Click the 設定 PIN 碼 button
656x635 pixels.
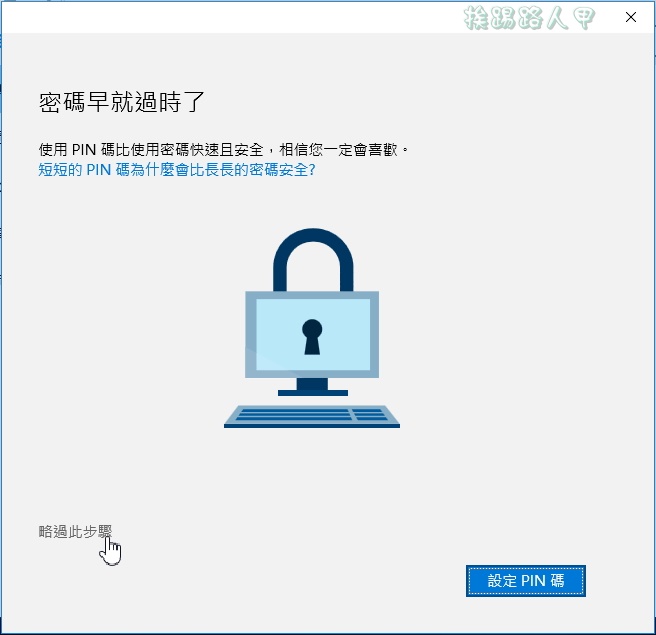526,581
